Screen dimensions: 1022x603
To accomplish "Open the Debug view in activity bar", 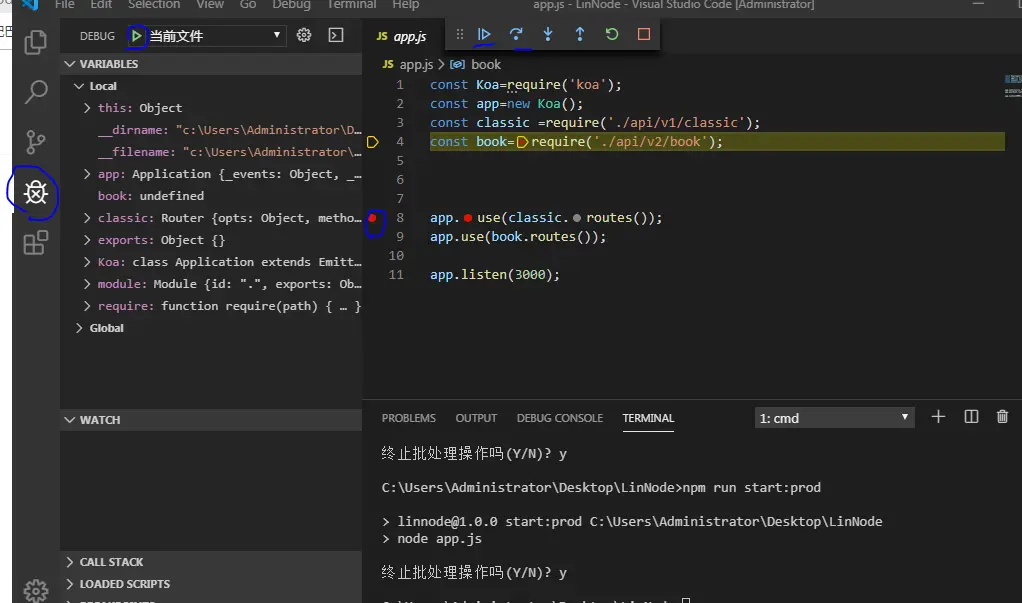I will click(36, 192).
